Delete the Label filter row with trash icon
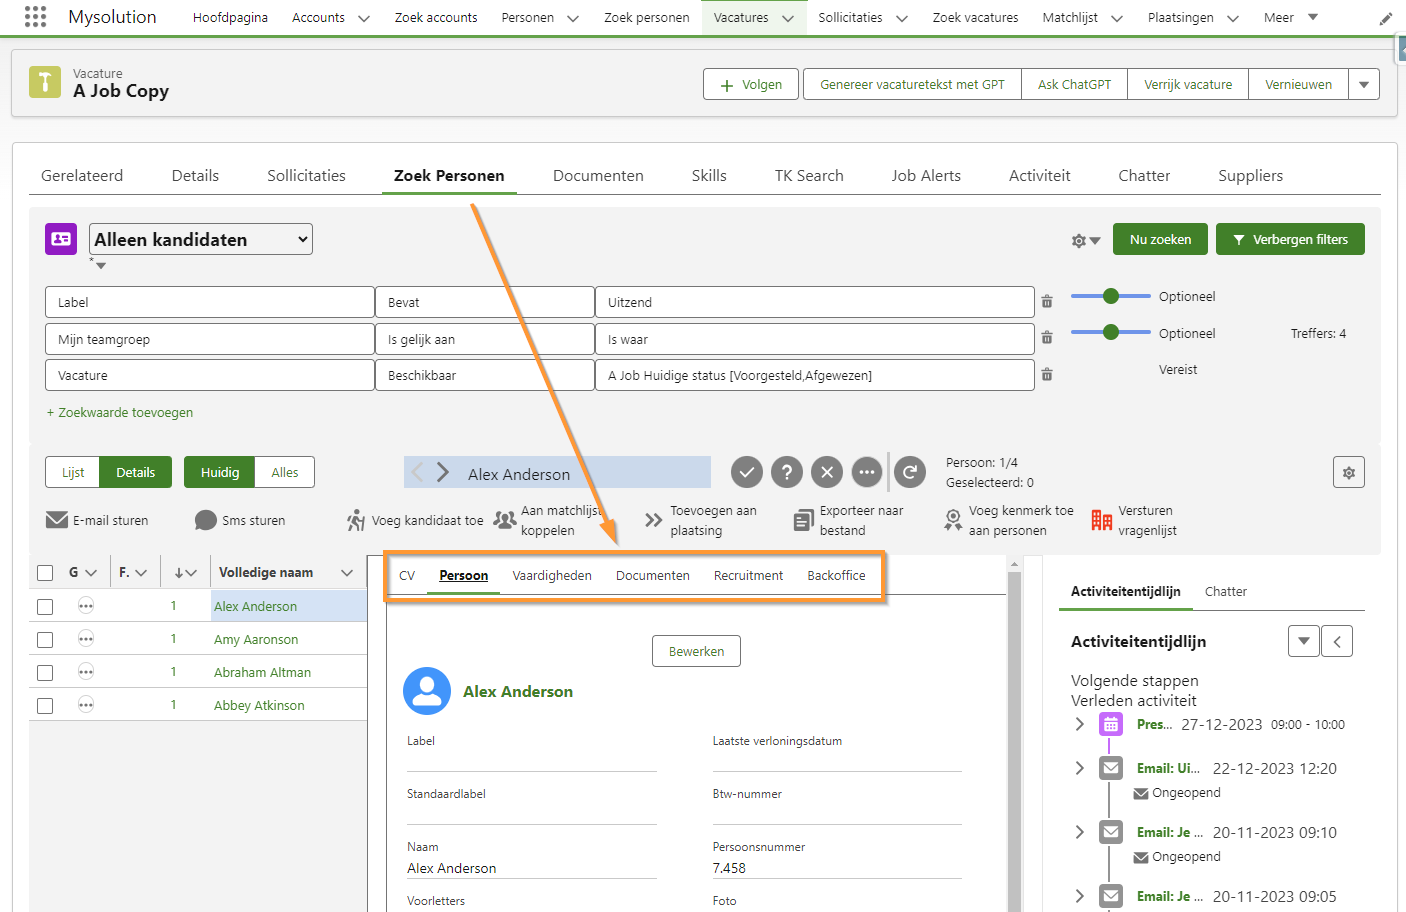 pyautogui.click(x=1047, y=302)
